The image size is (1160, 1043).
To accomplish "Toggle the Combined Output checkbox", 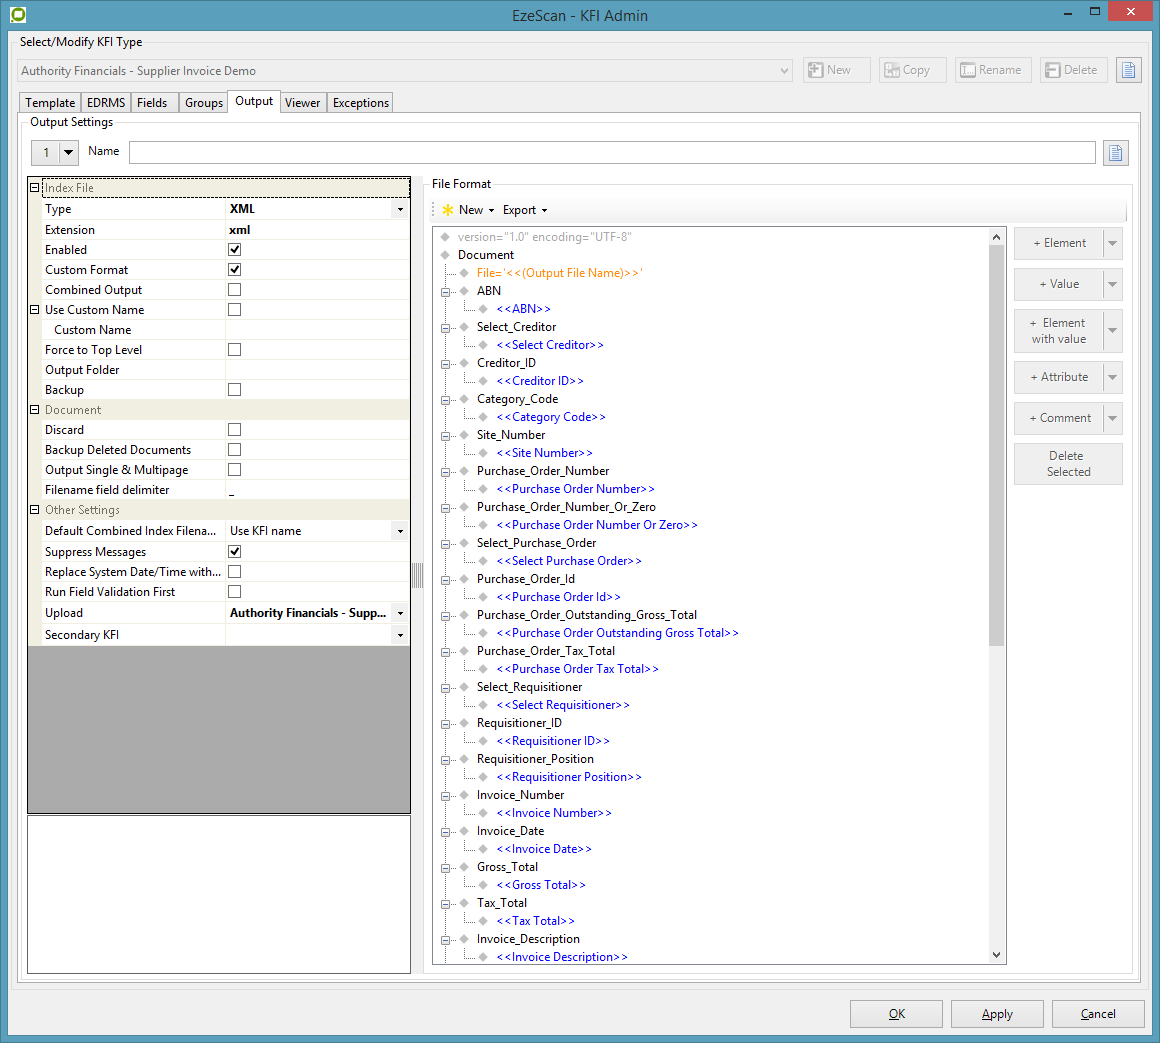I will coord(234,290).
